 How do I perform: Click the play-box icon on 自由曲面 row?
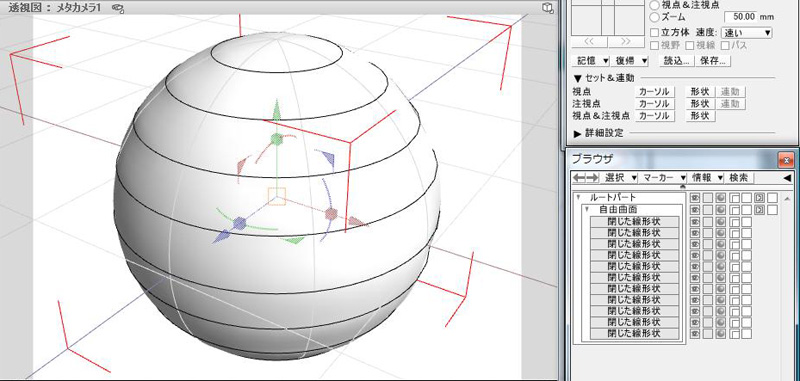tap(760, 209)
